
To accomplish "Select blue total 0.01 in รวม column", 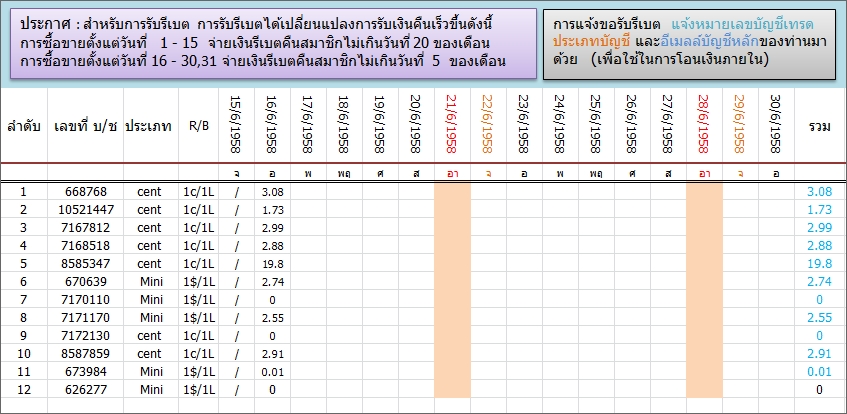I will [819, 372].
